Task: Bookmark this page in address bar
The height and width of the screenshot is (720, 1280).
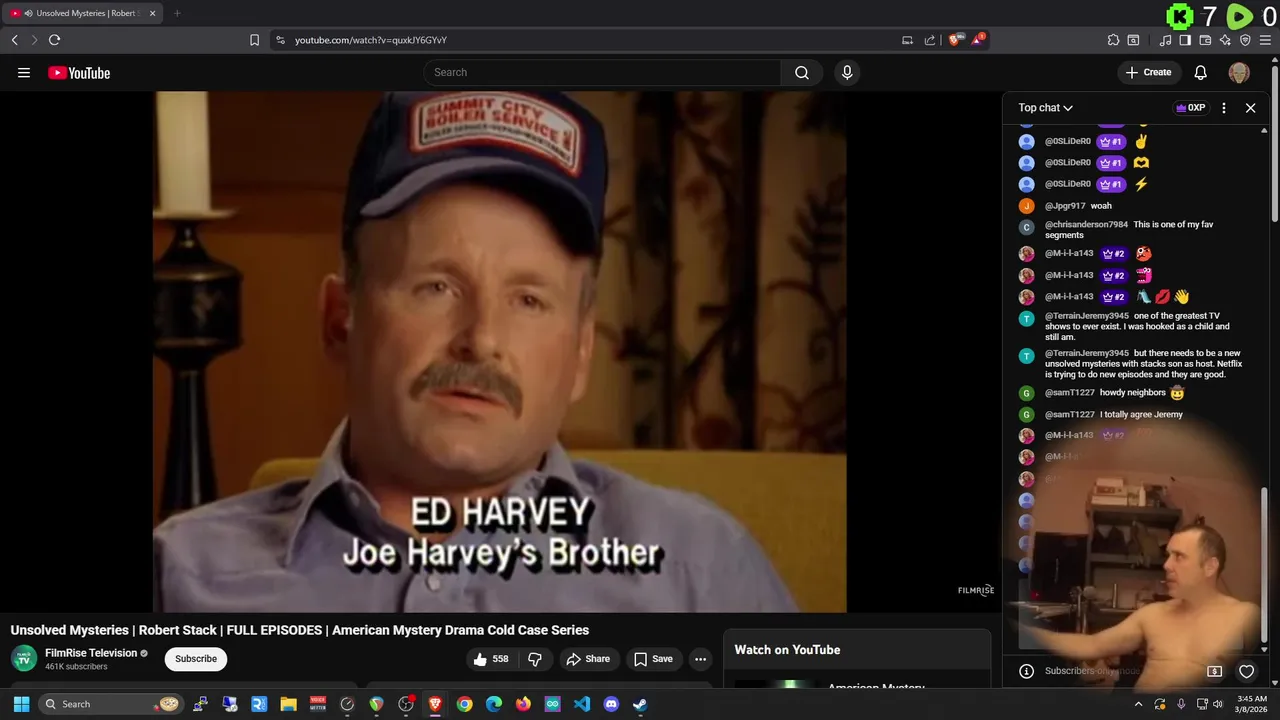Action: [x=254, y=40]
